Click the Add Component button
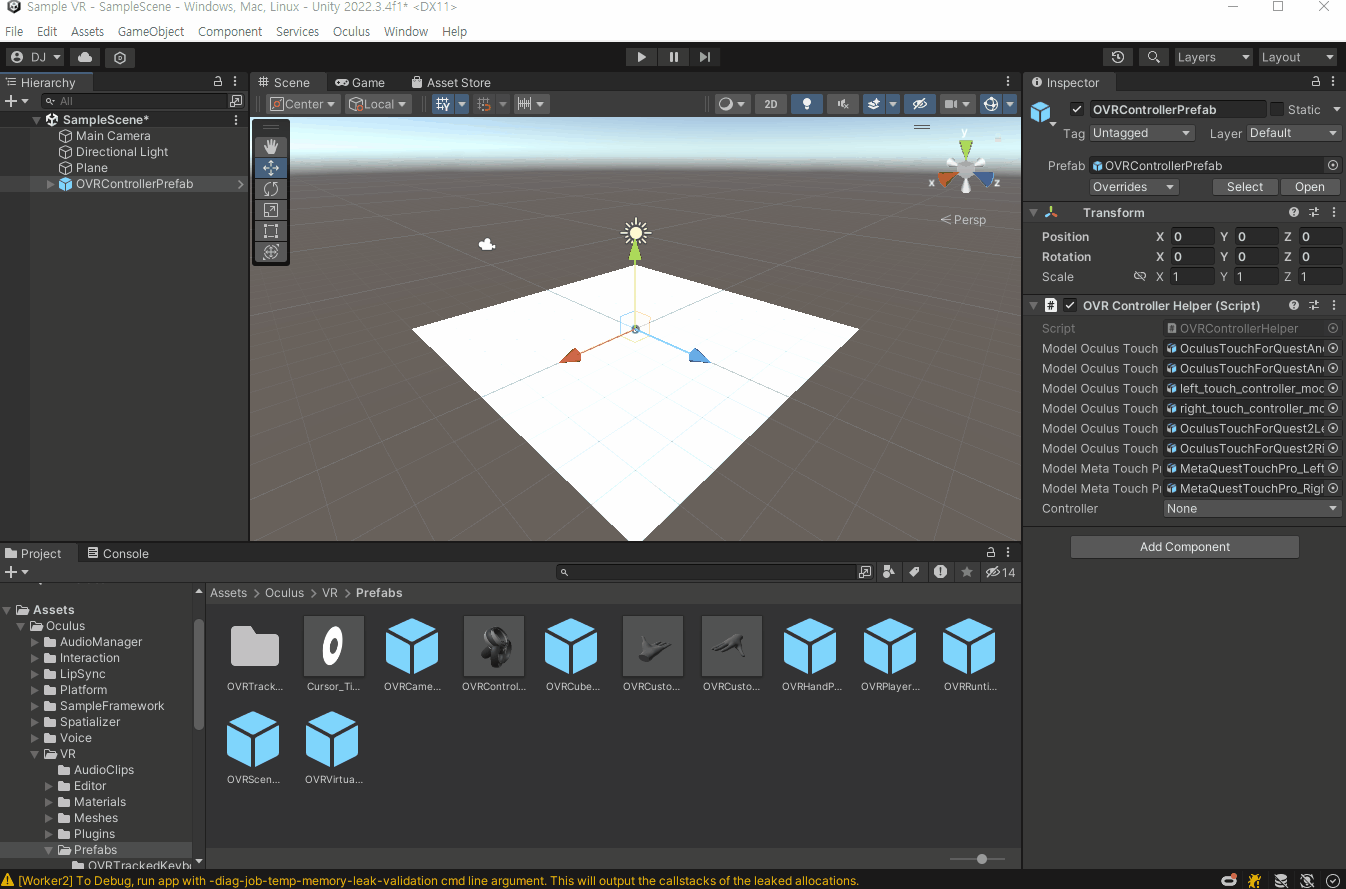This screenshot has width=1346, height=889. coord(1185,547)
